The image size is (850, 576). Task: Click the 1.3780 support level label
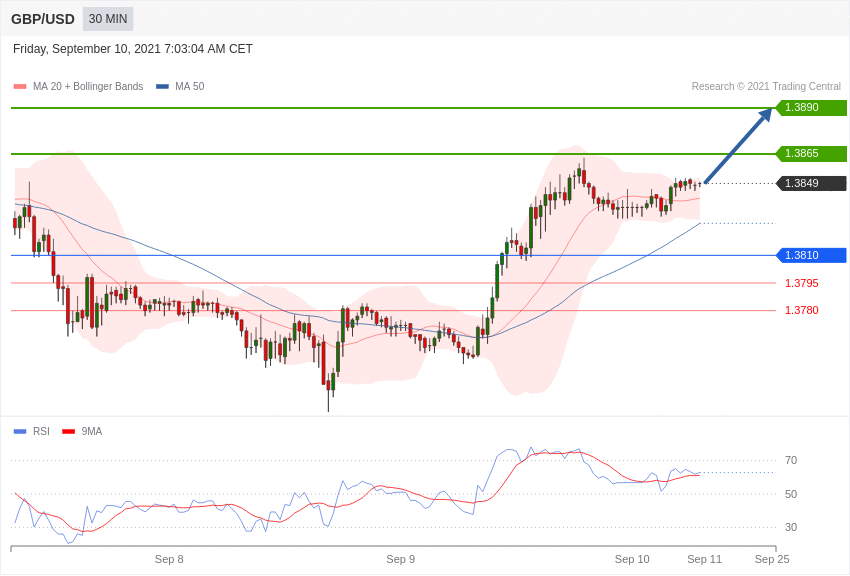(802, 310)
